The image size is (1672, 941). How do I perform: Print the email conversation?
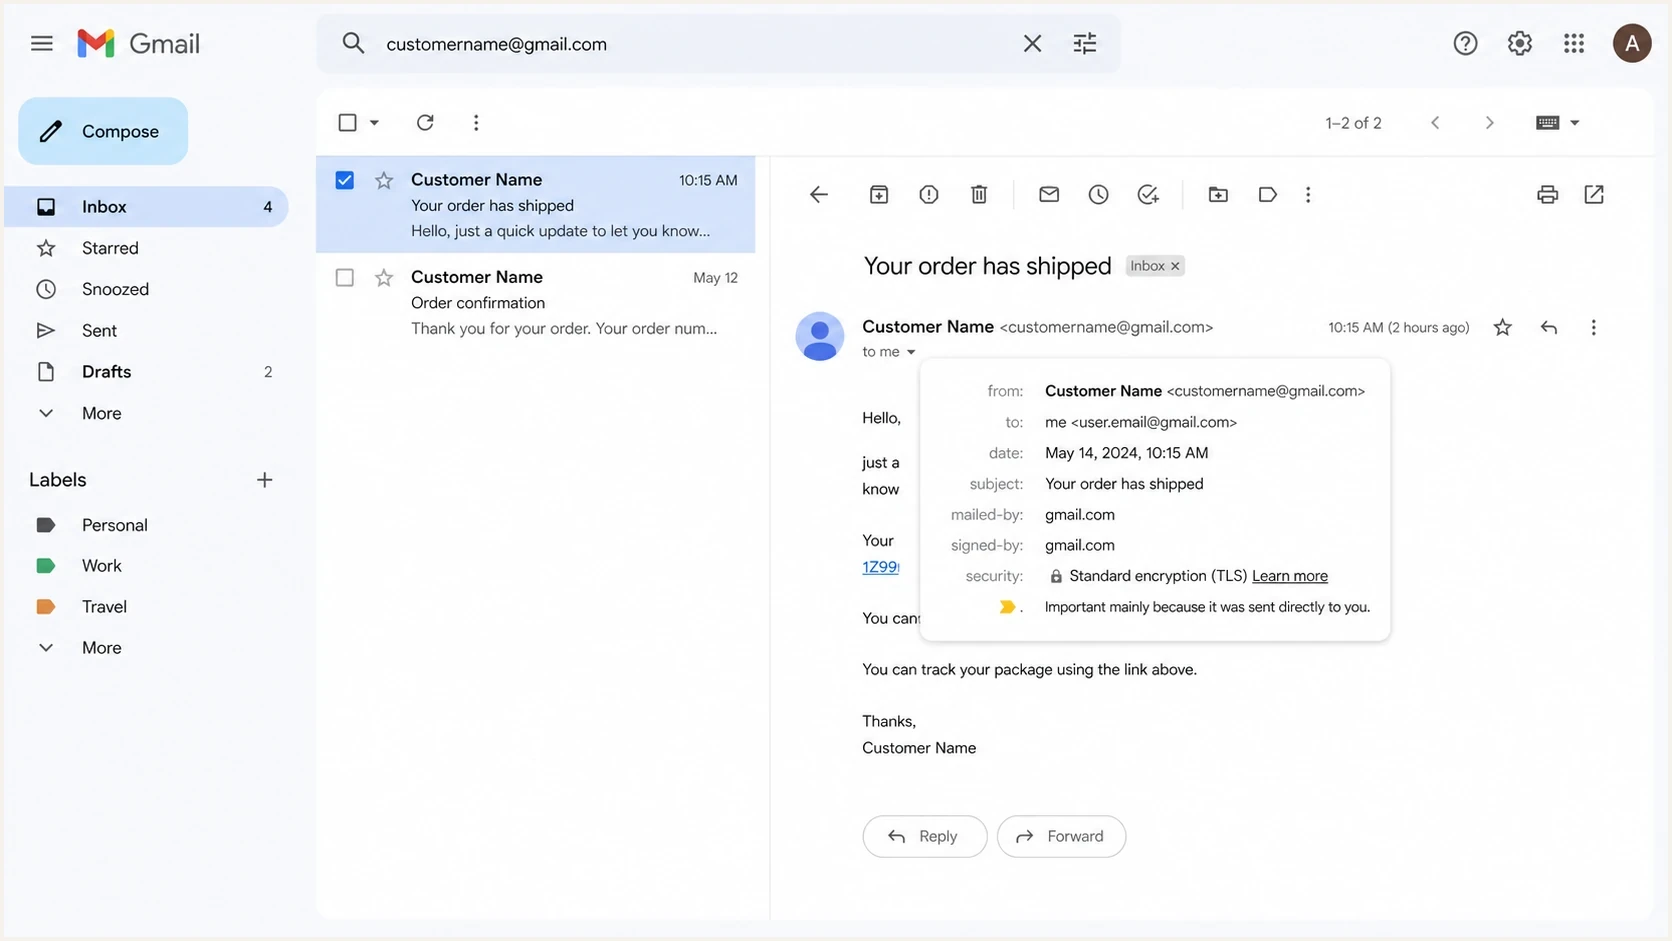[x=1547, y=194]
